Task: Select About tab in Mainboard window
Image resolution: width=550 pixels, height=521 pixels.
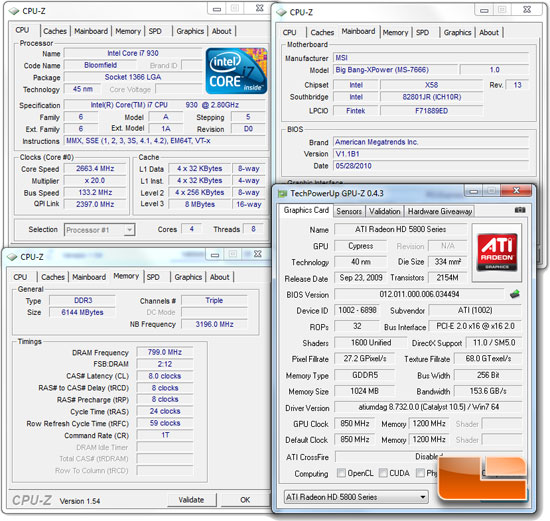Action: (x=489, y=33)
